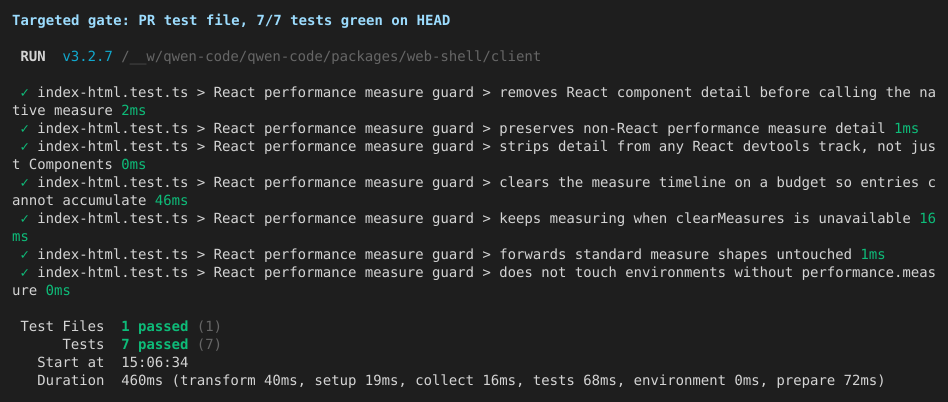Click '1 passed' next to Test Files
948x402 pixels.
[x=155, y=326]
